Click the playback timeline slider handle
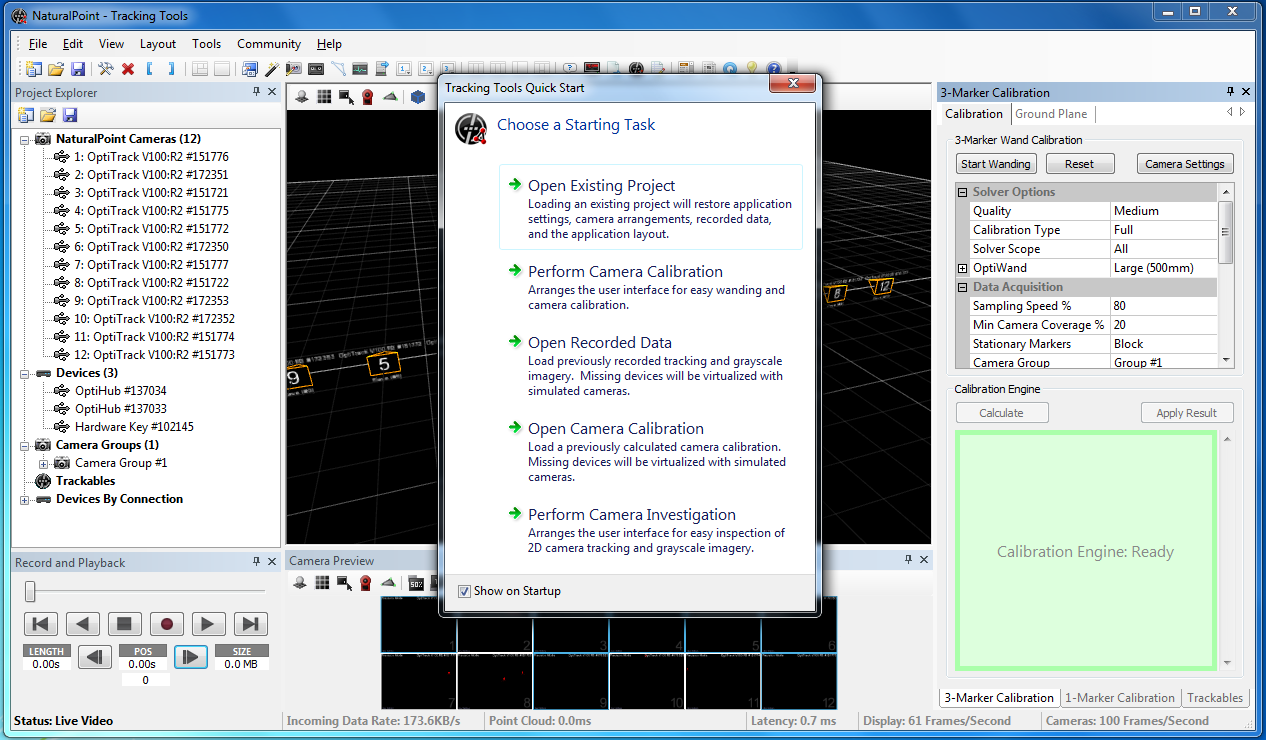Screen dimensions: 1266x740 (x=30, y=592)
